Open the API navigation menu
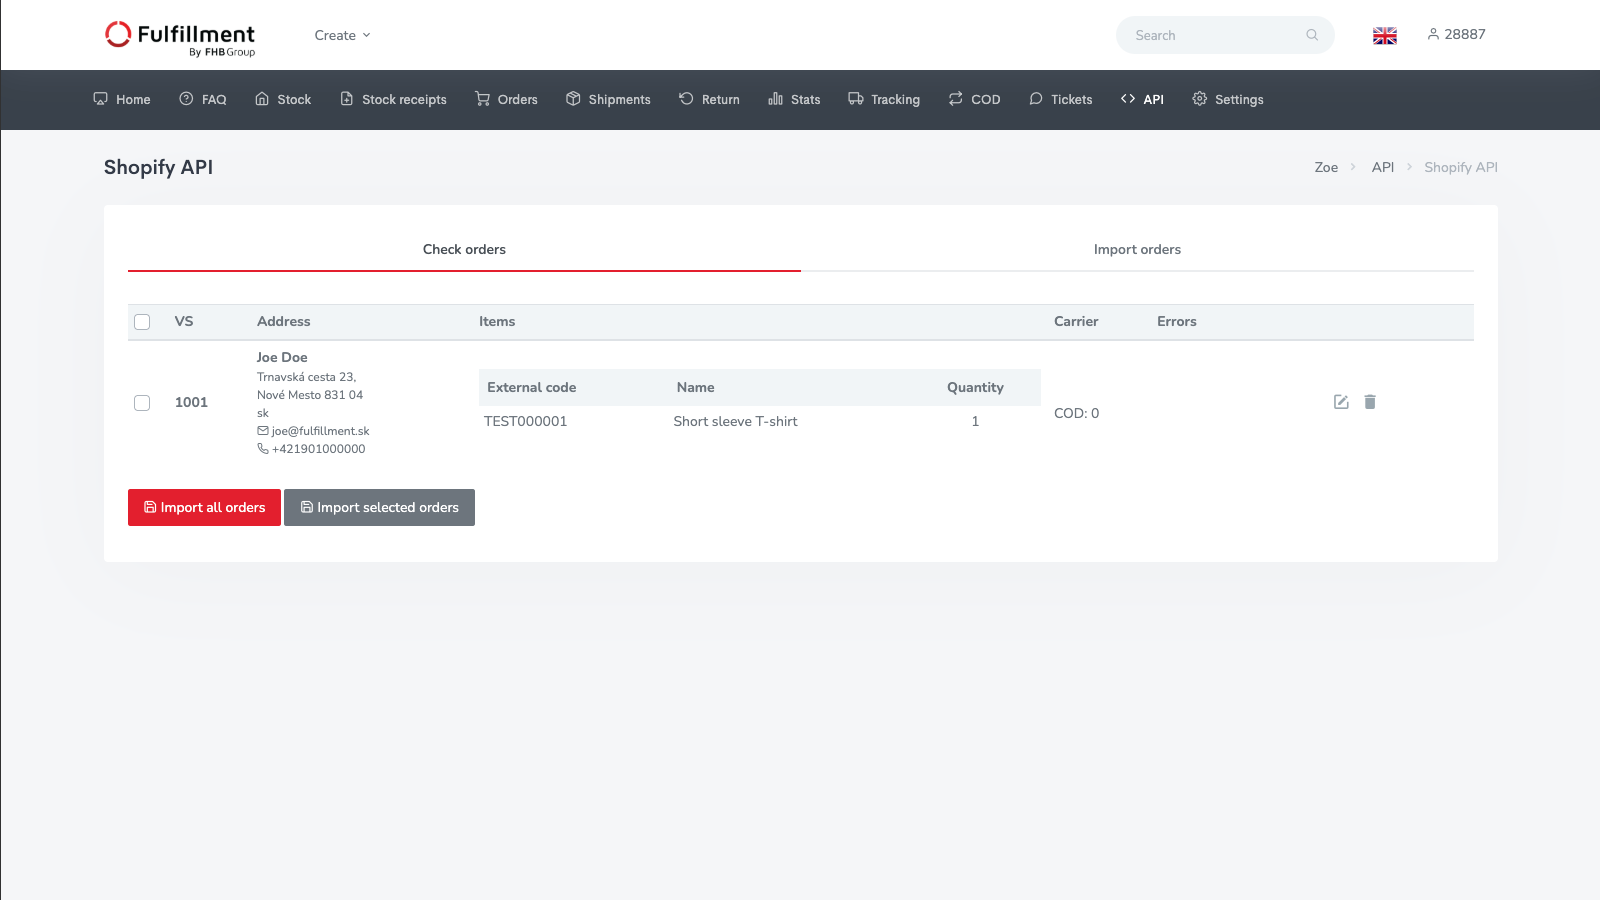The image size is (1600, 900). click(x=1142, y=100)
